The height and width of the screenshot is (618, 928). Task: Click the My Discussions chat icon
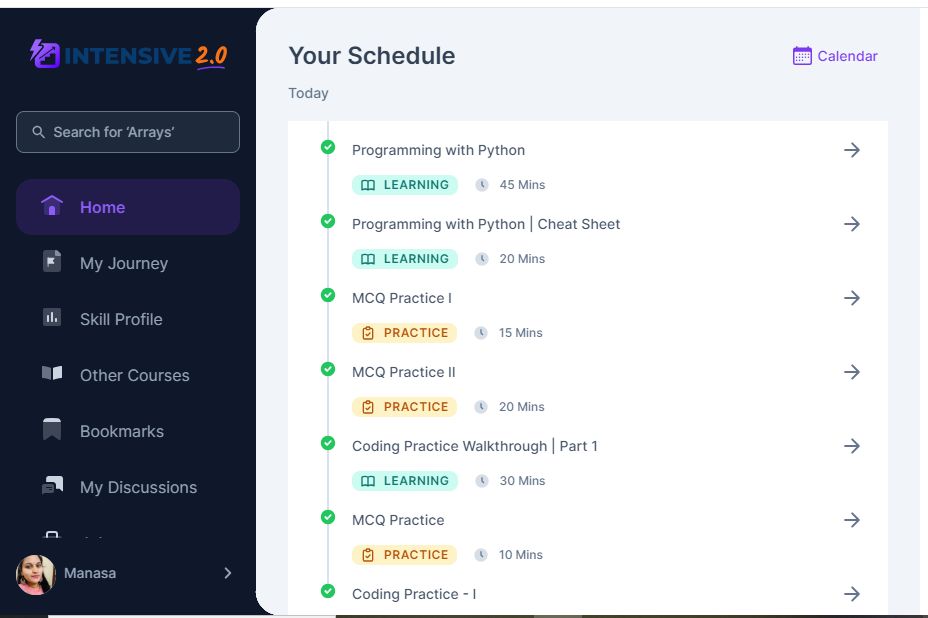[x=52, y=487]
